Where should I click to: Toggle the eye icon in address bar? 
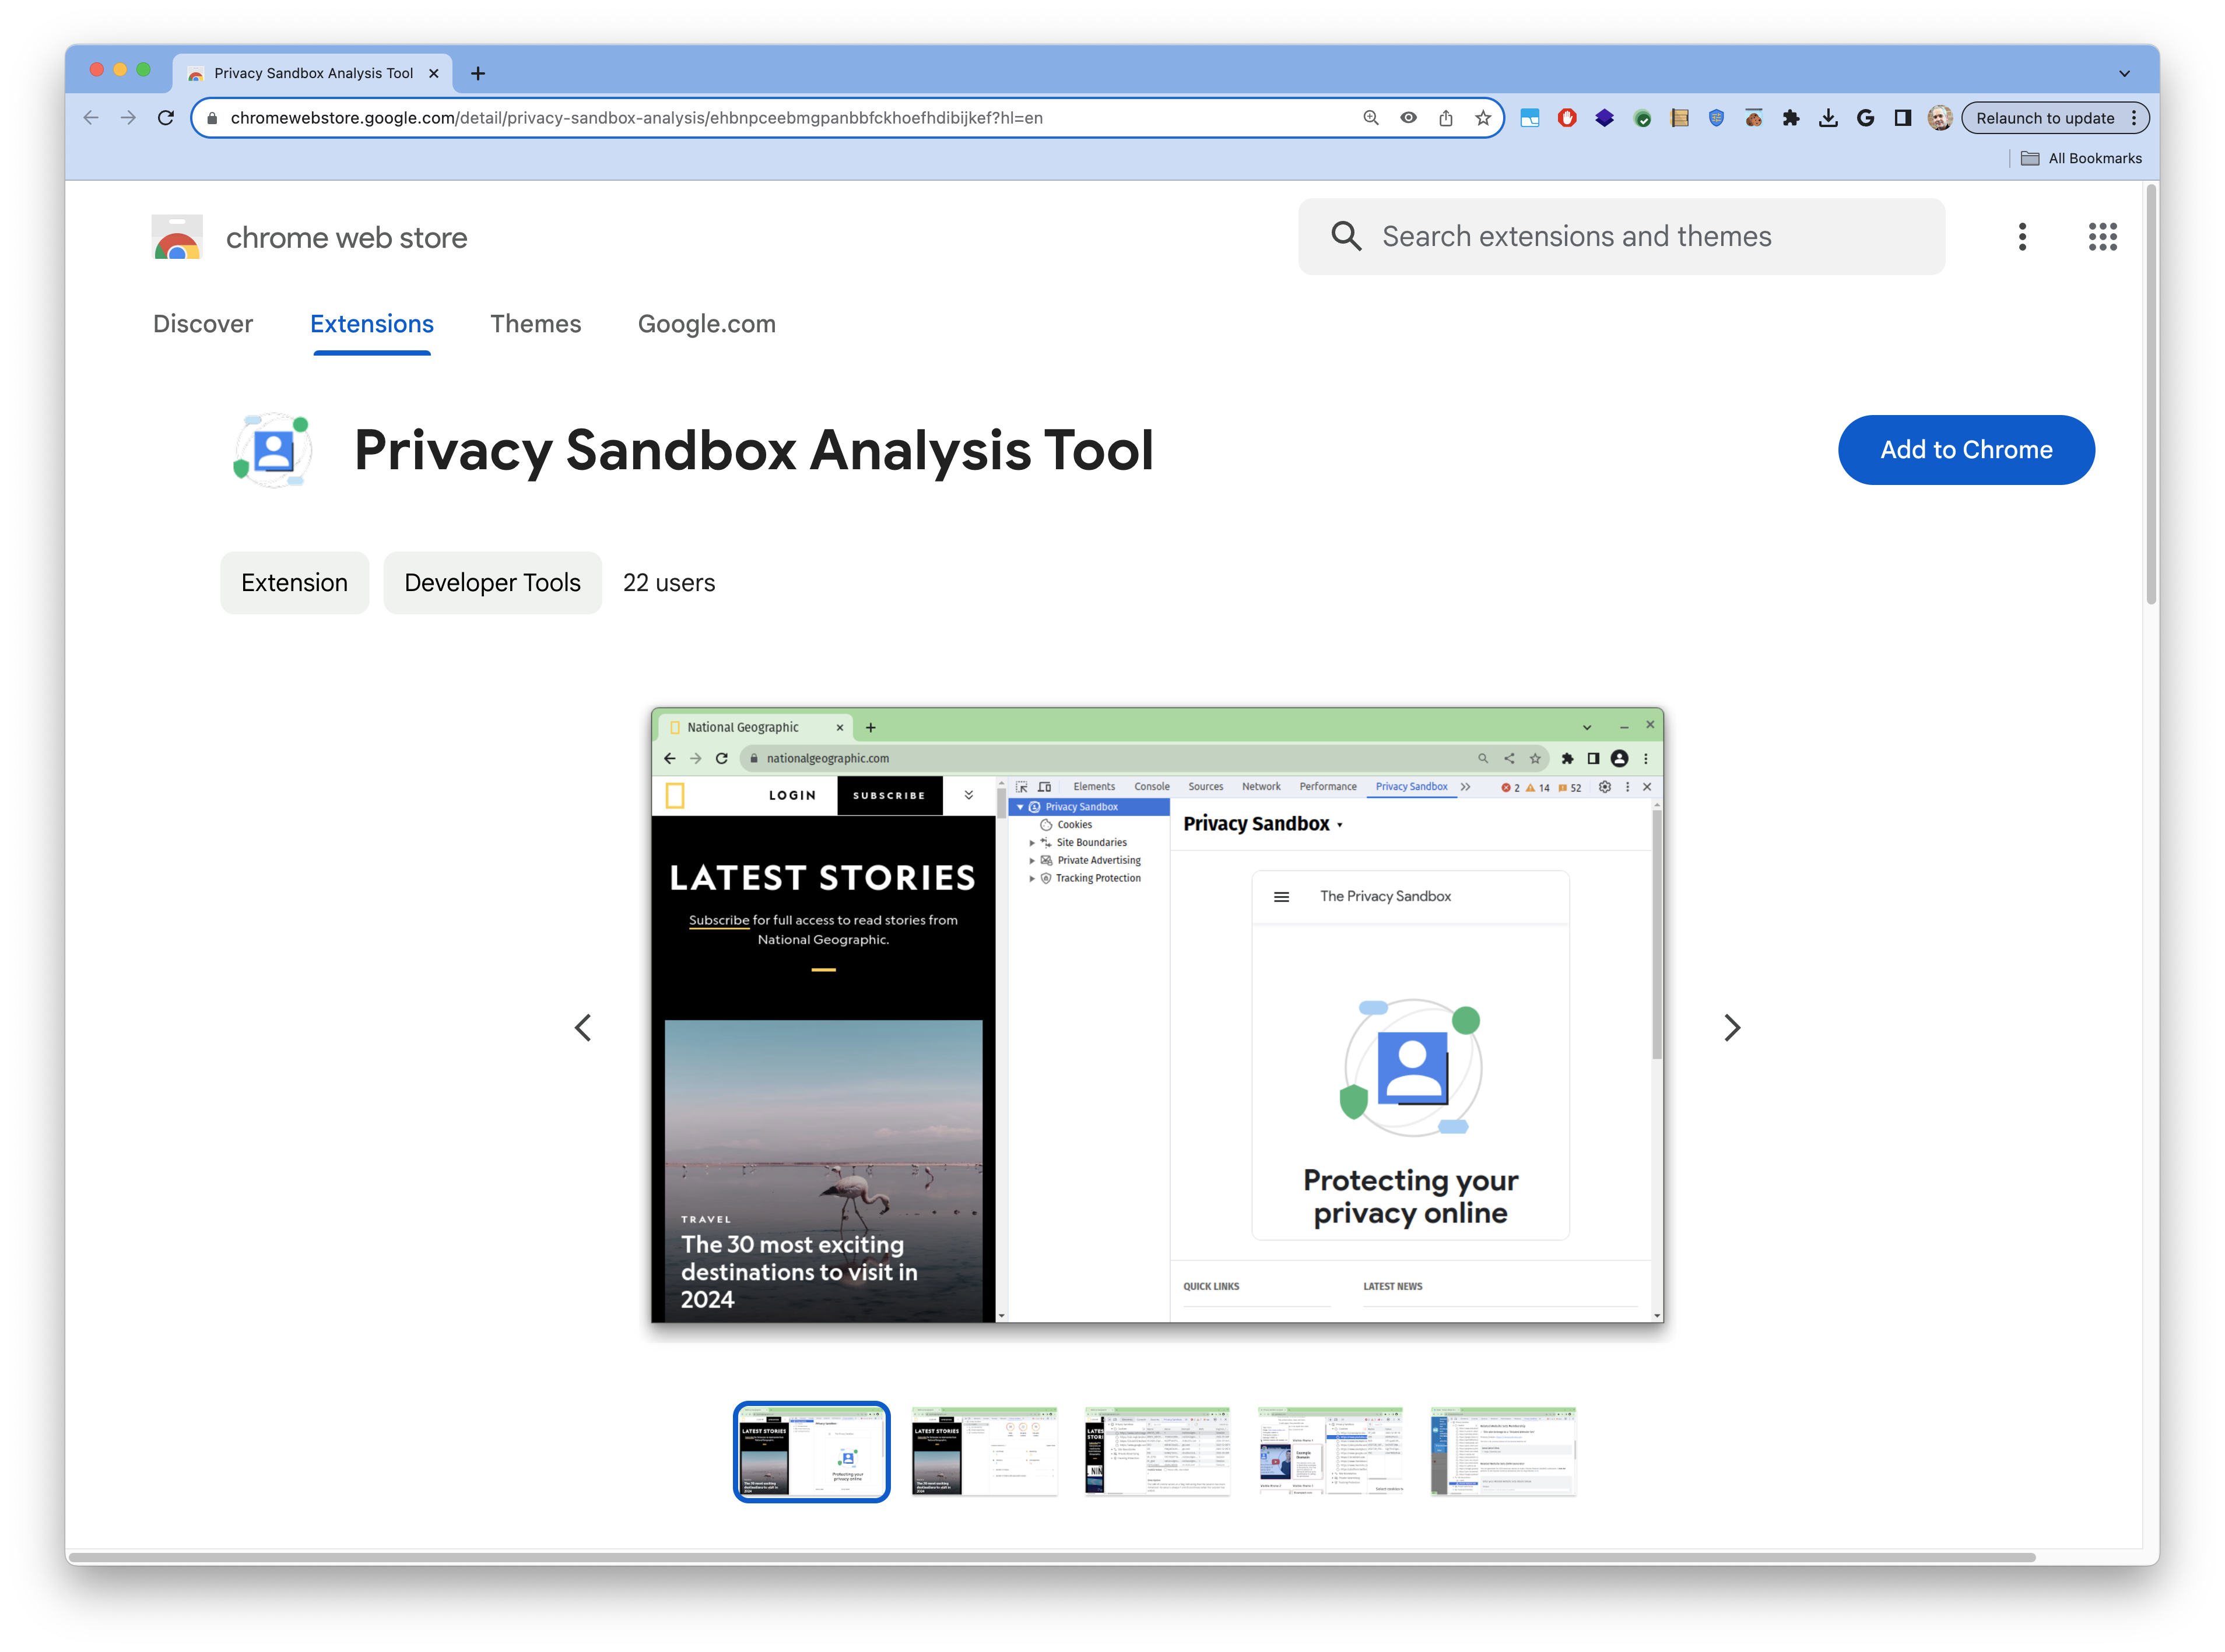click(1408, 118)
